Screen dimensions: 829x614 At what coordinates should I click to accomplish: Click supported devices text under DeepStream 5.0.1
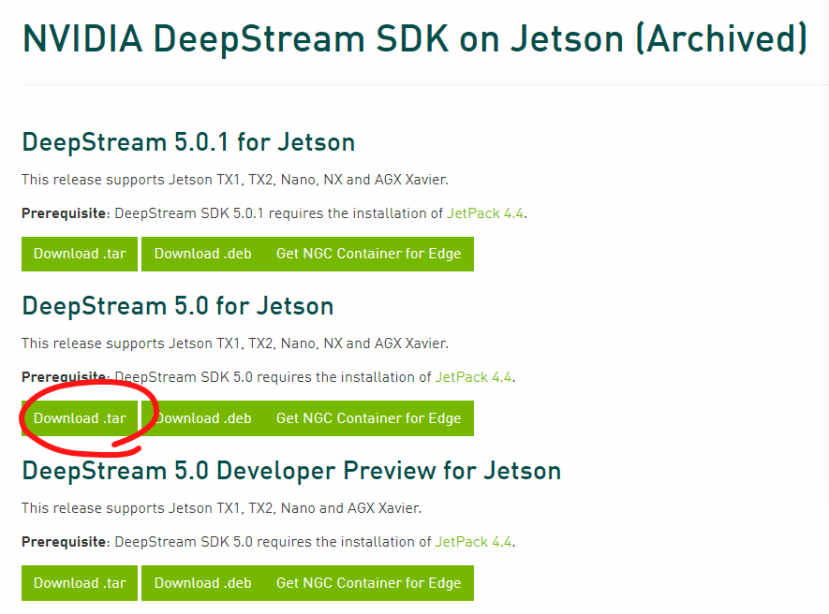click(235, 180)
